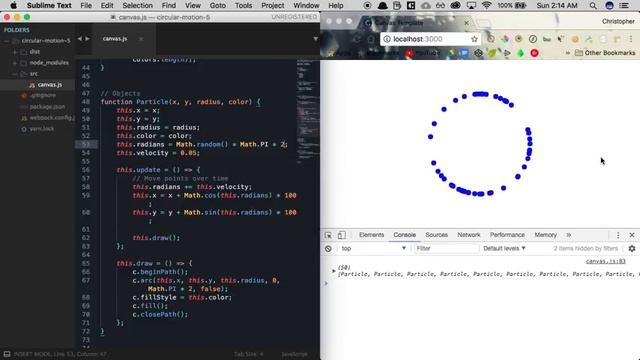Click the compass extension icon in Chrome
640x360 pixels.
tap(532, 39)
